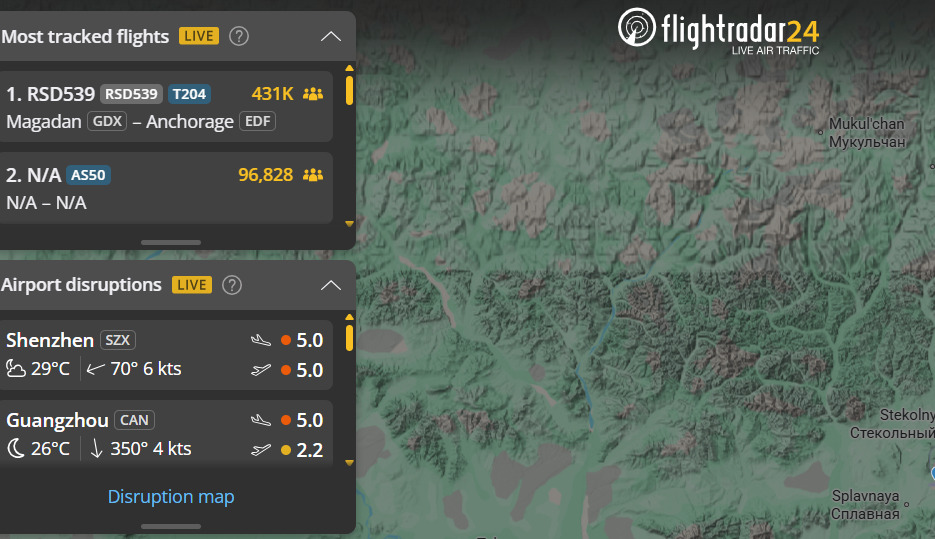Open the Most tracked flights help icon

click(239, 36)
